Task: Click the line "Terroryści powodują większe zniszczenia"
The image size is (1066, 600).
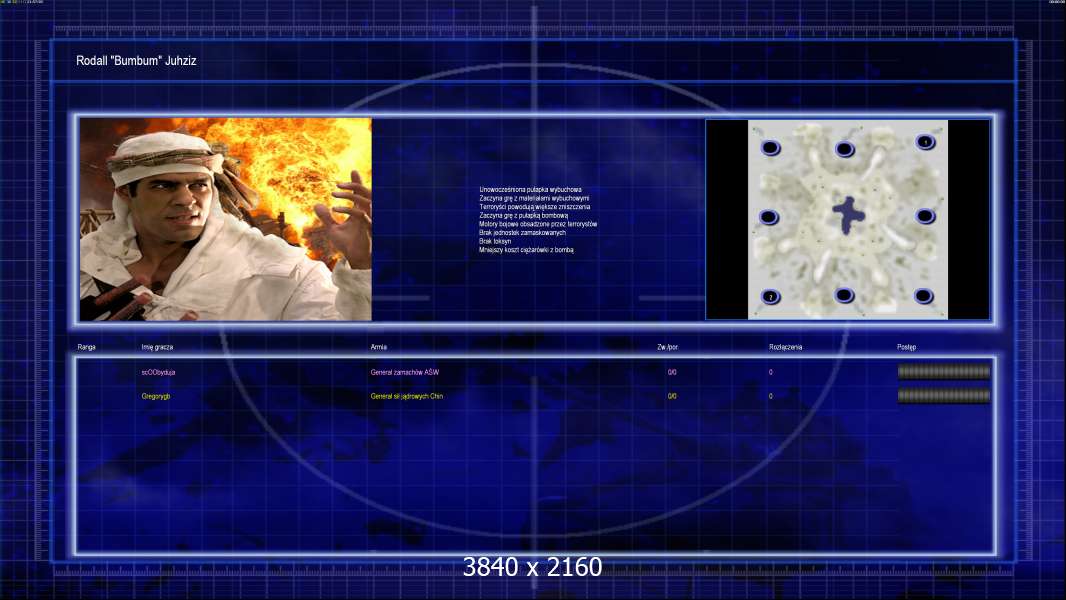Action: pyautogui.click(x=534, y=207)
